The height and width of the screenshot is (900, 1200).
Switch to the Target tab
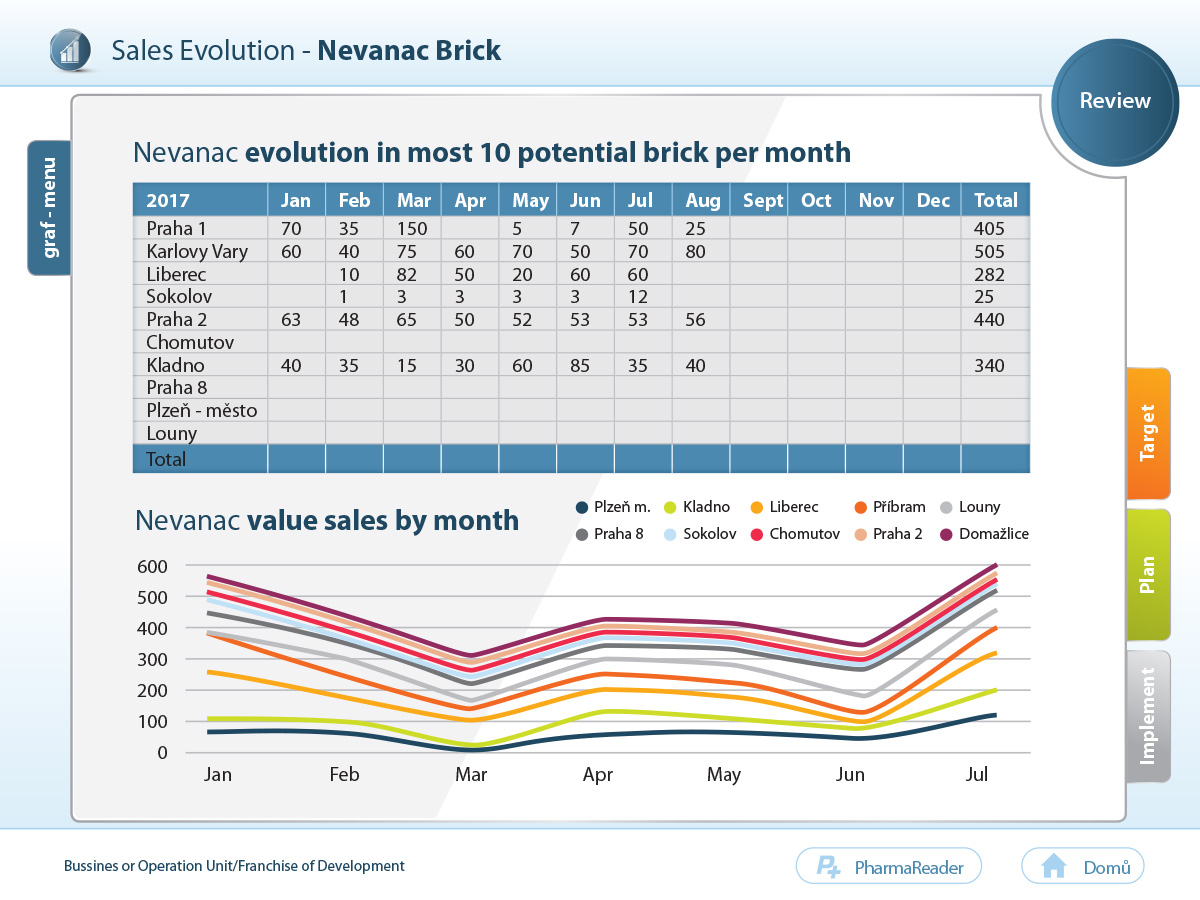pyautogui.click(x=1148, y=433)
